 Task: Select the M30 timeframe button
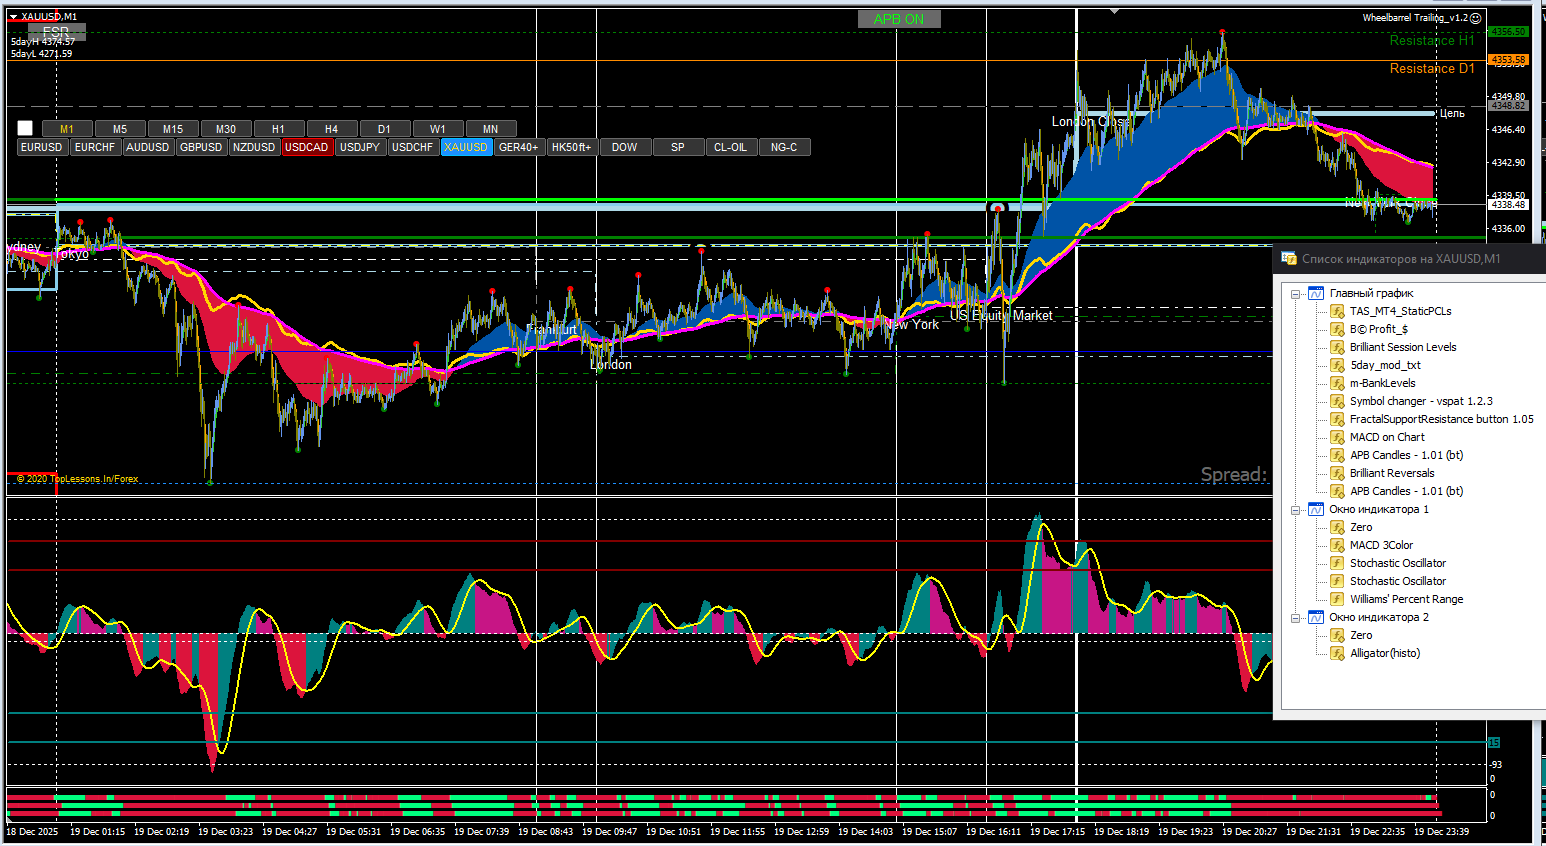pos(226,129)
